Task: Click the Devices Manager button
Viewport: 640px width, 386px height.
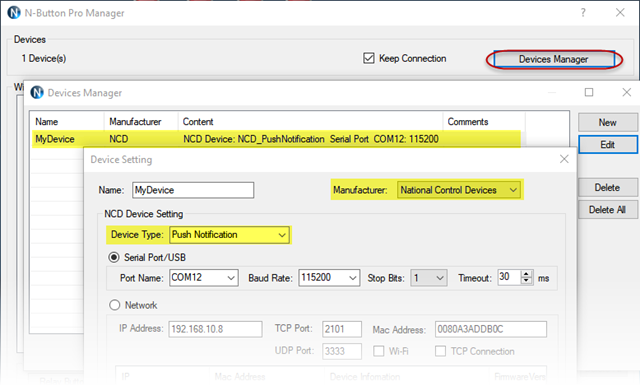Action: (x=554, y=59)
